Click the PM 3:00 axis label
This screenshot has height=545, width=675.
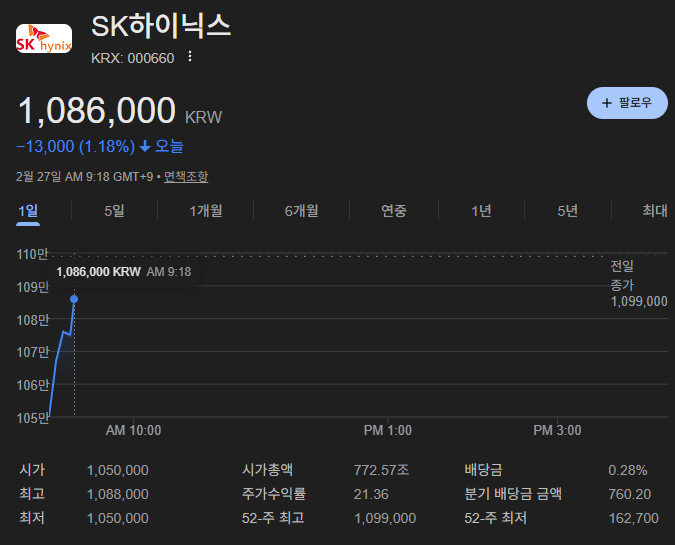(x=557, y=430)
